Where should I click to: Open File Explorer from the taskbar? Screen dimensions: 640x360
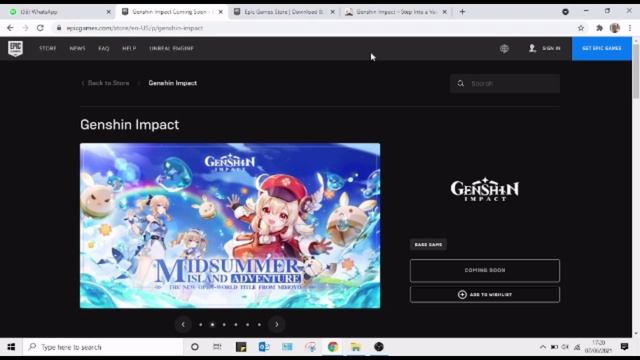click(x=356, y=347)
